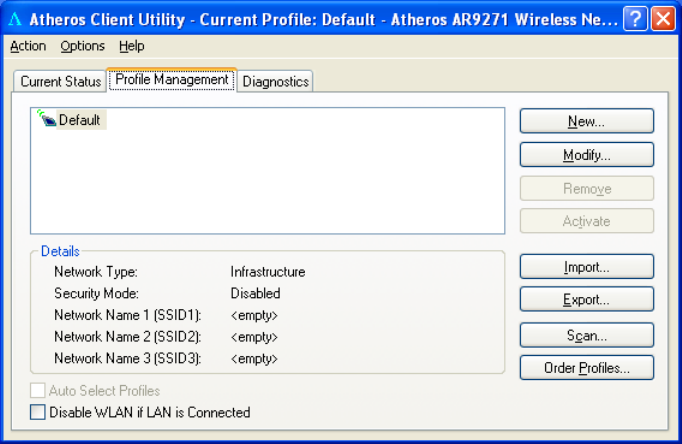Open the Order Profiles dialog
Screen dimensions: 682x444
(587, 368)
